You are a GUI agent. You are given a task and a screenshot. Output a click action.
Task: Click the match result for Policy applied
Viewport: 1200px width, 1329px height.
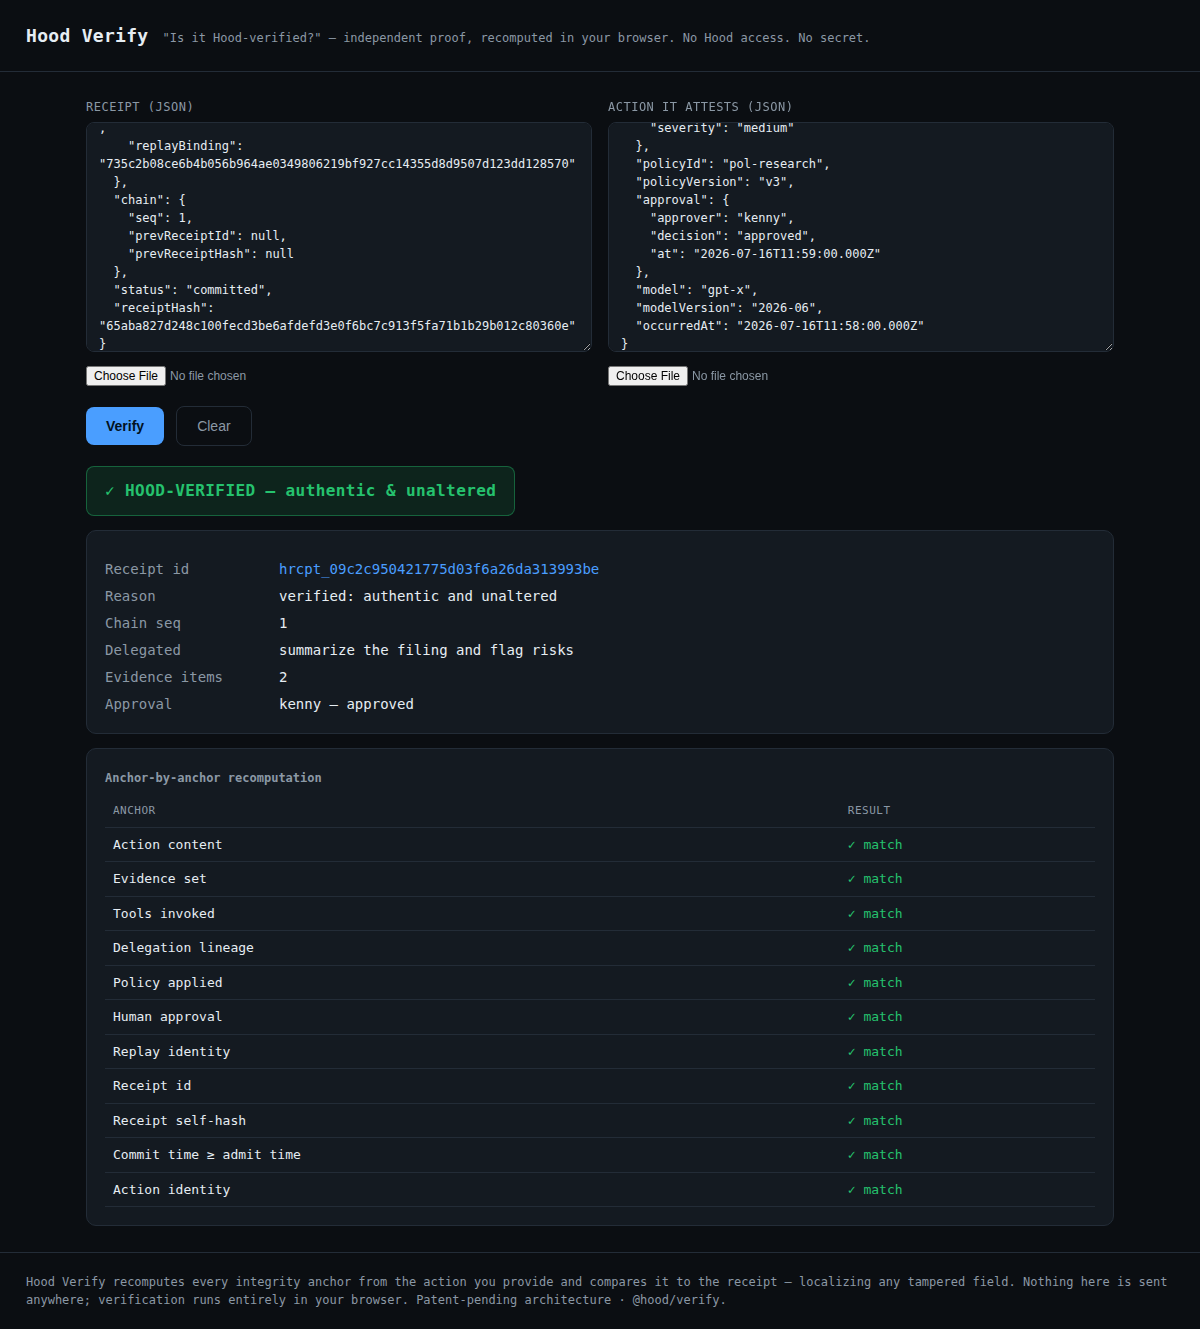pyautogui.click(x=875, y=983)
